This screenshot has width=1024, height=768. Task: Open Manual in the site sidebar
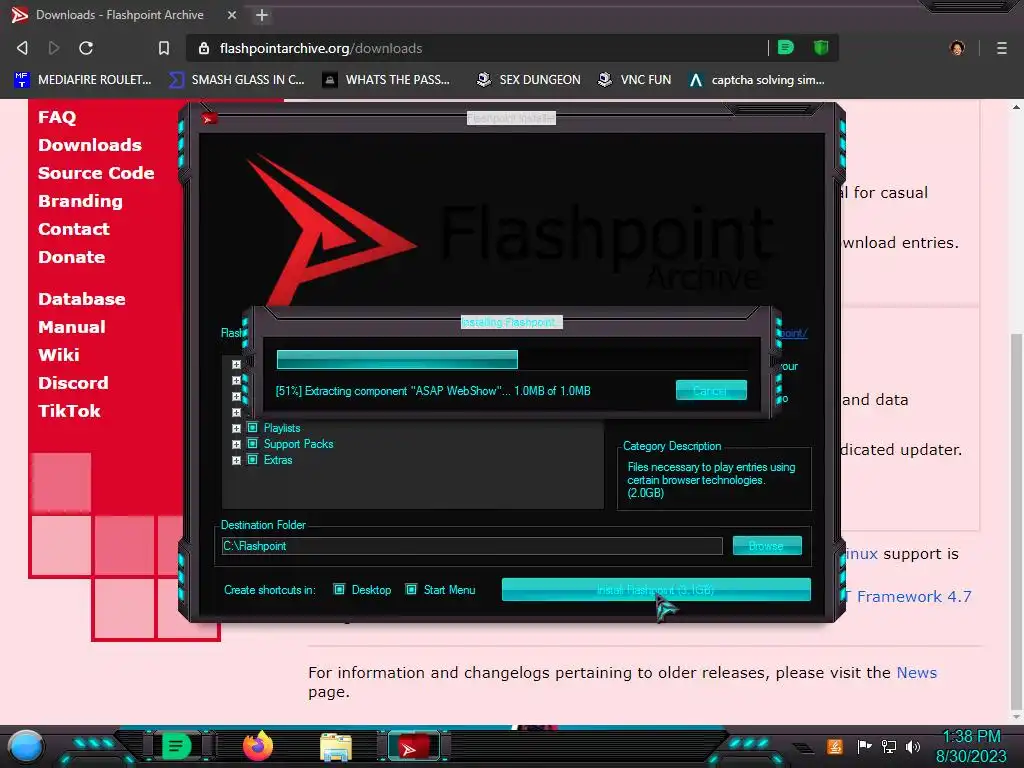tap(72, 327)
